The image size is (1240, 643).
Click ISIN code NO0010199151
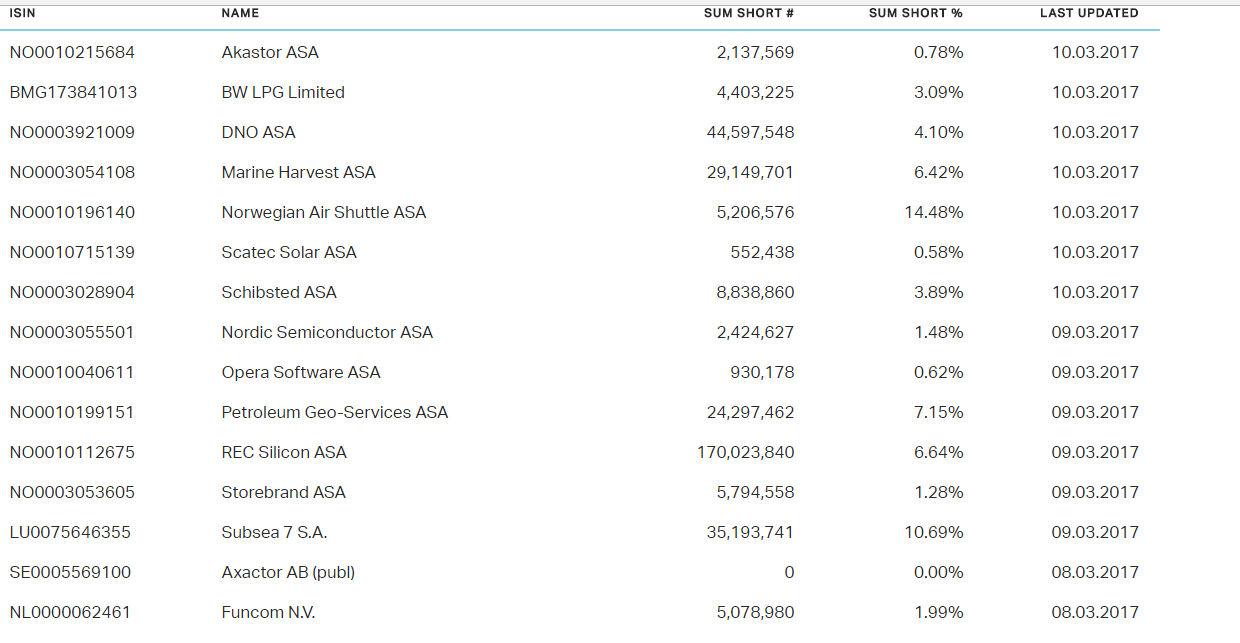[72, 412]
